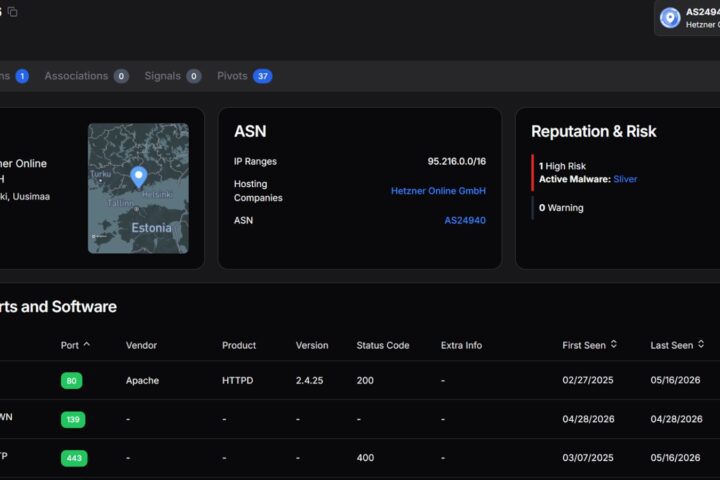720x480 pixels.
Task: Click the Reputation & Risk heading
Action: pos(594,131)
